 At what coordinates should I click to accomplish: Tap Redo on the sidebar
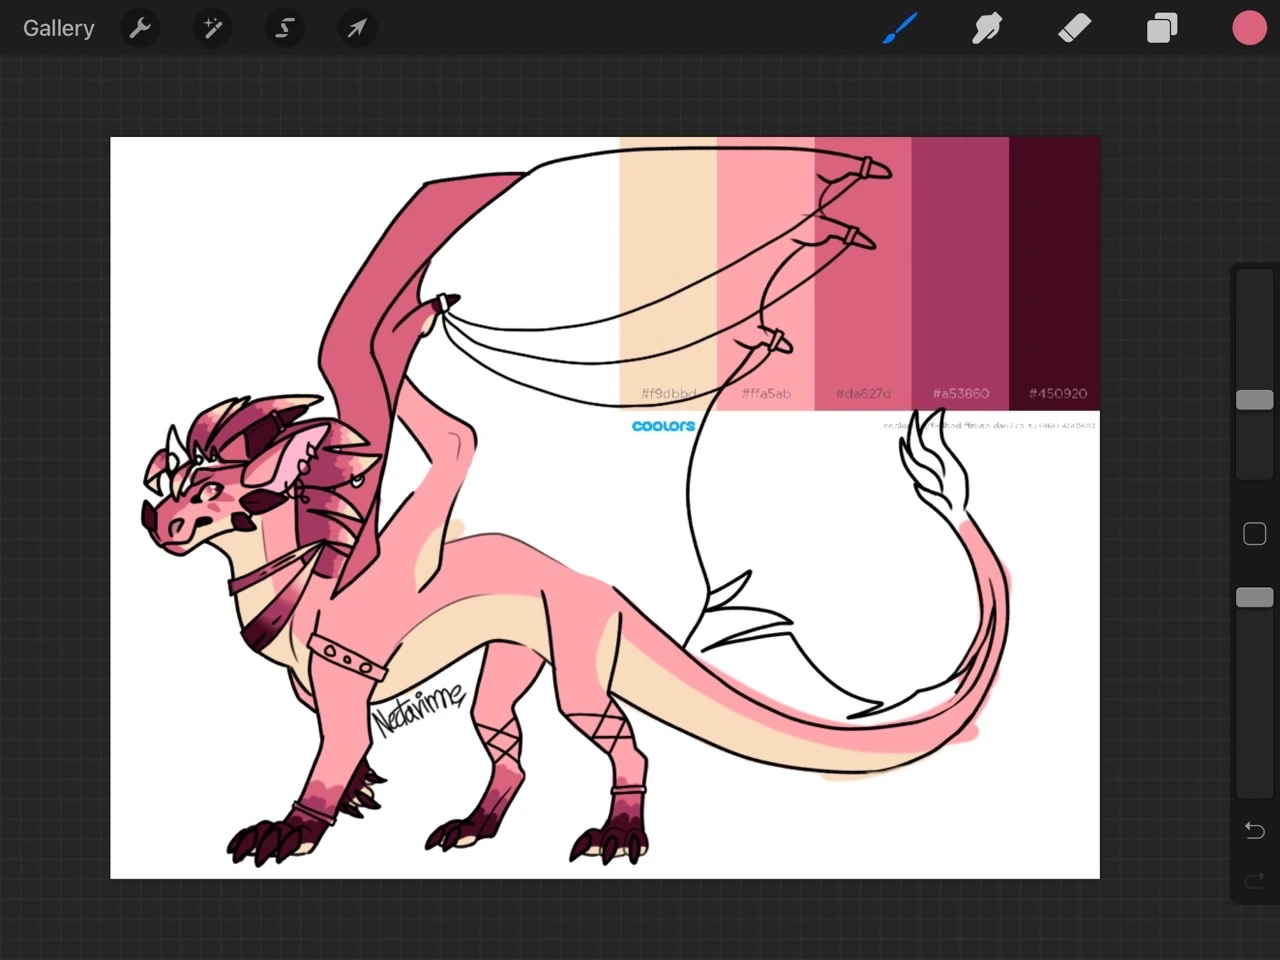1254,880
